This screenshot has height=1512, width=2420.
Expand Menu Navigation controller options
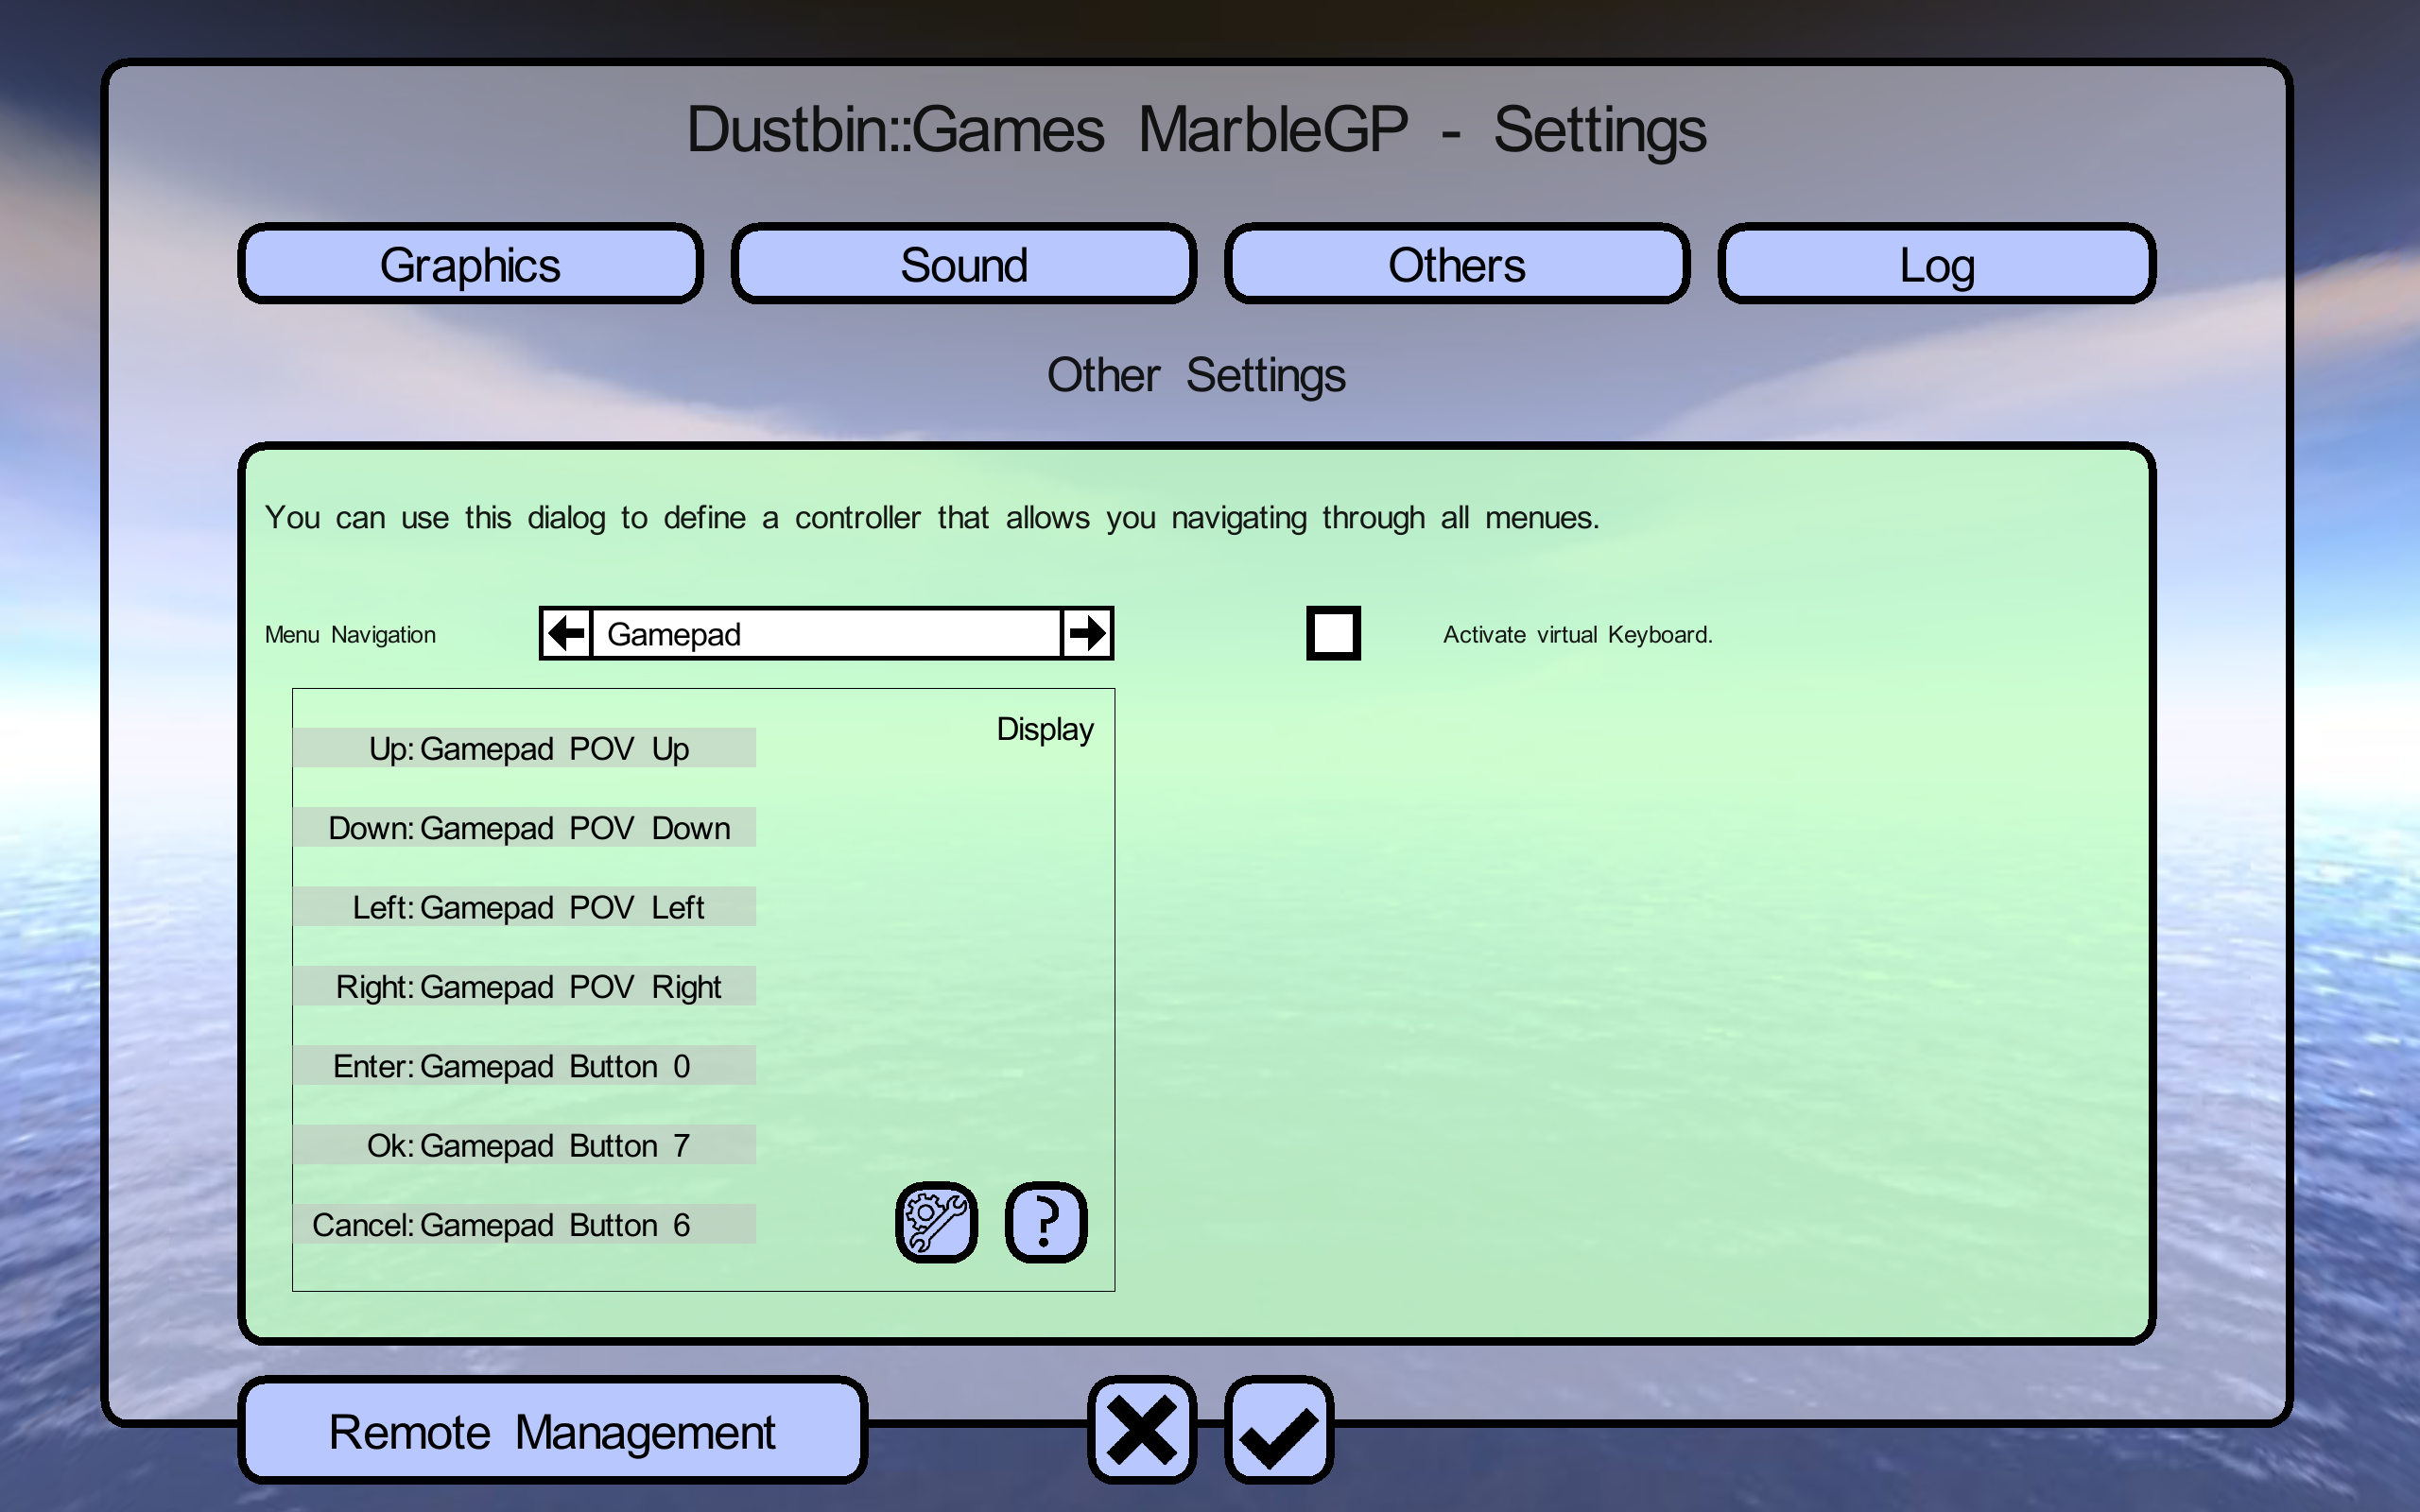(x=1085, y=632)
